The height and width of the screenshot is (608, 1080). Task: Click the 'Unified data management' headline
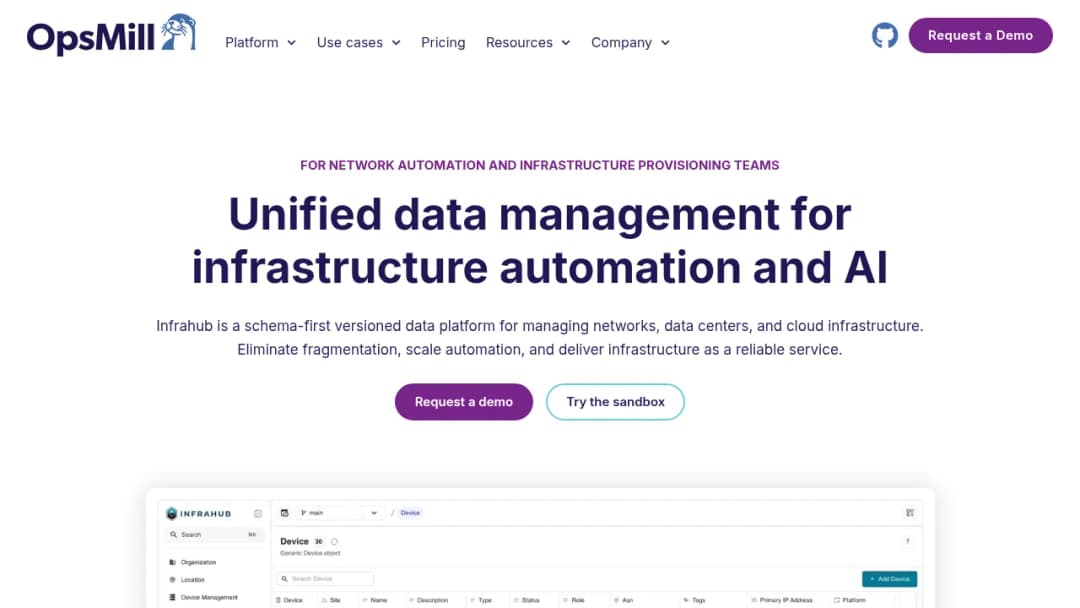[540, 240]
